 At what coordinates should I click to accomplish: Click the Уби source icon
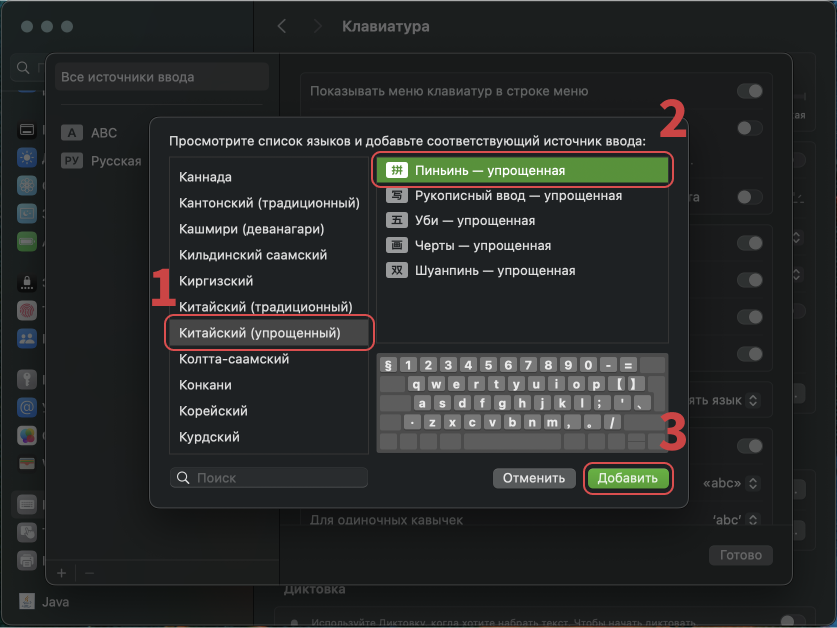click(397, 221)
